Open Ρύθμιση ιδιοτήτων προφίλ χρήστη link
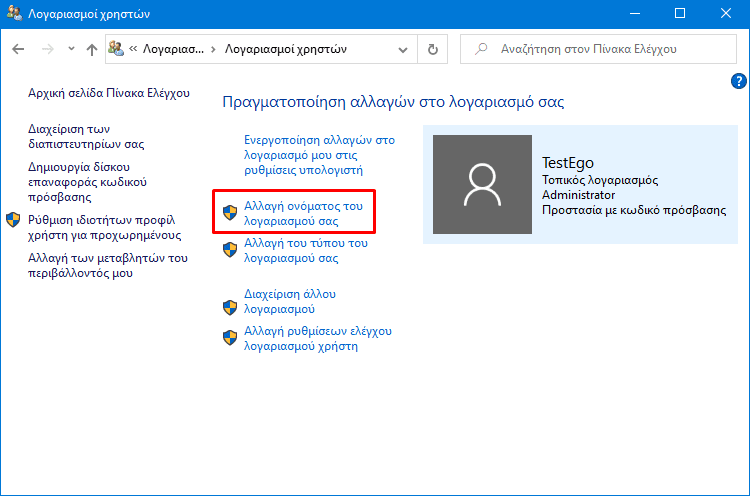Image resolution: width=750 pixels, height=496 pixels. click(105, 227)
